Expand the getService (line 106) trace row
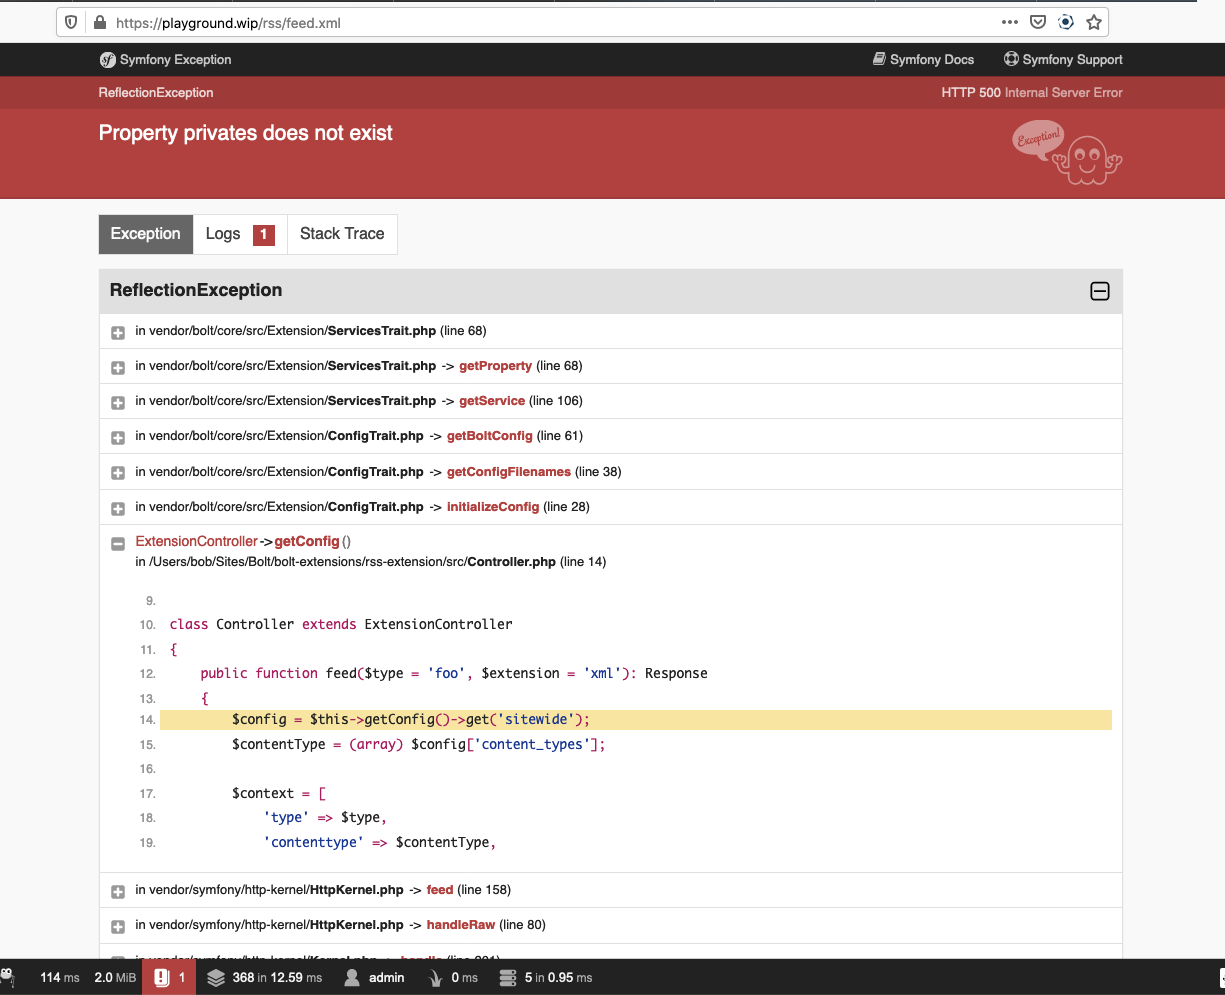1225x995 pixels. [118, 402]
